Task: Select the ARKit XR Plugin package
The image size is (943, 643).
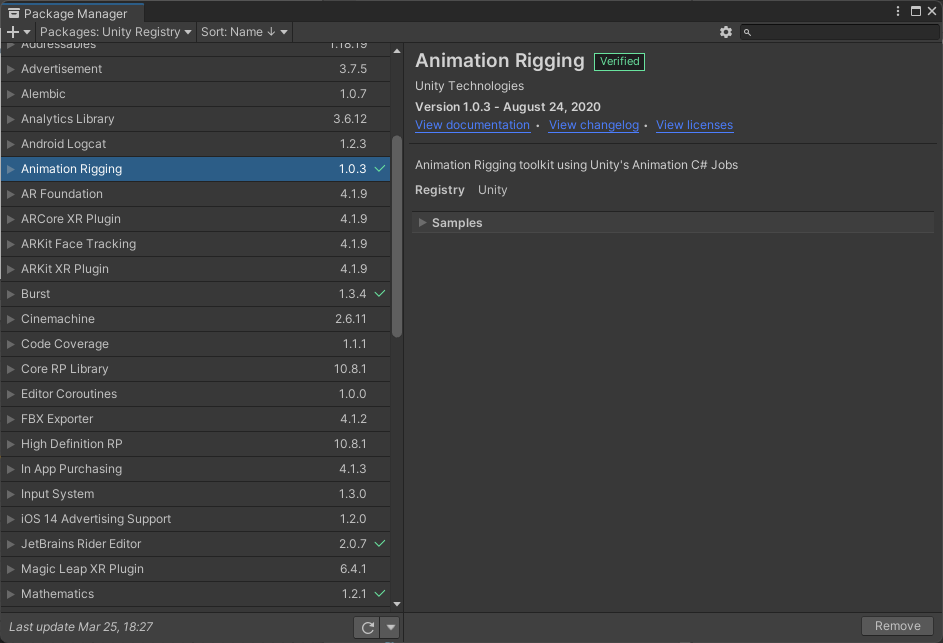Action: 195,269
